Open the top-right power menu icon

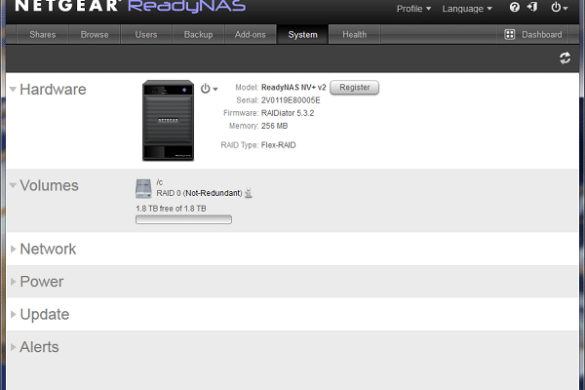coord(559,7)
